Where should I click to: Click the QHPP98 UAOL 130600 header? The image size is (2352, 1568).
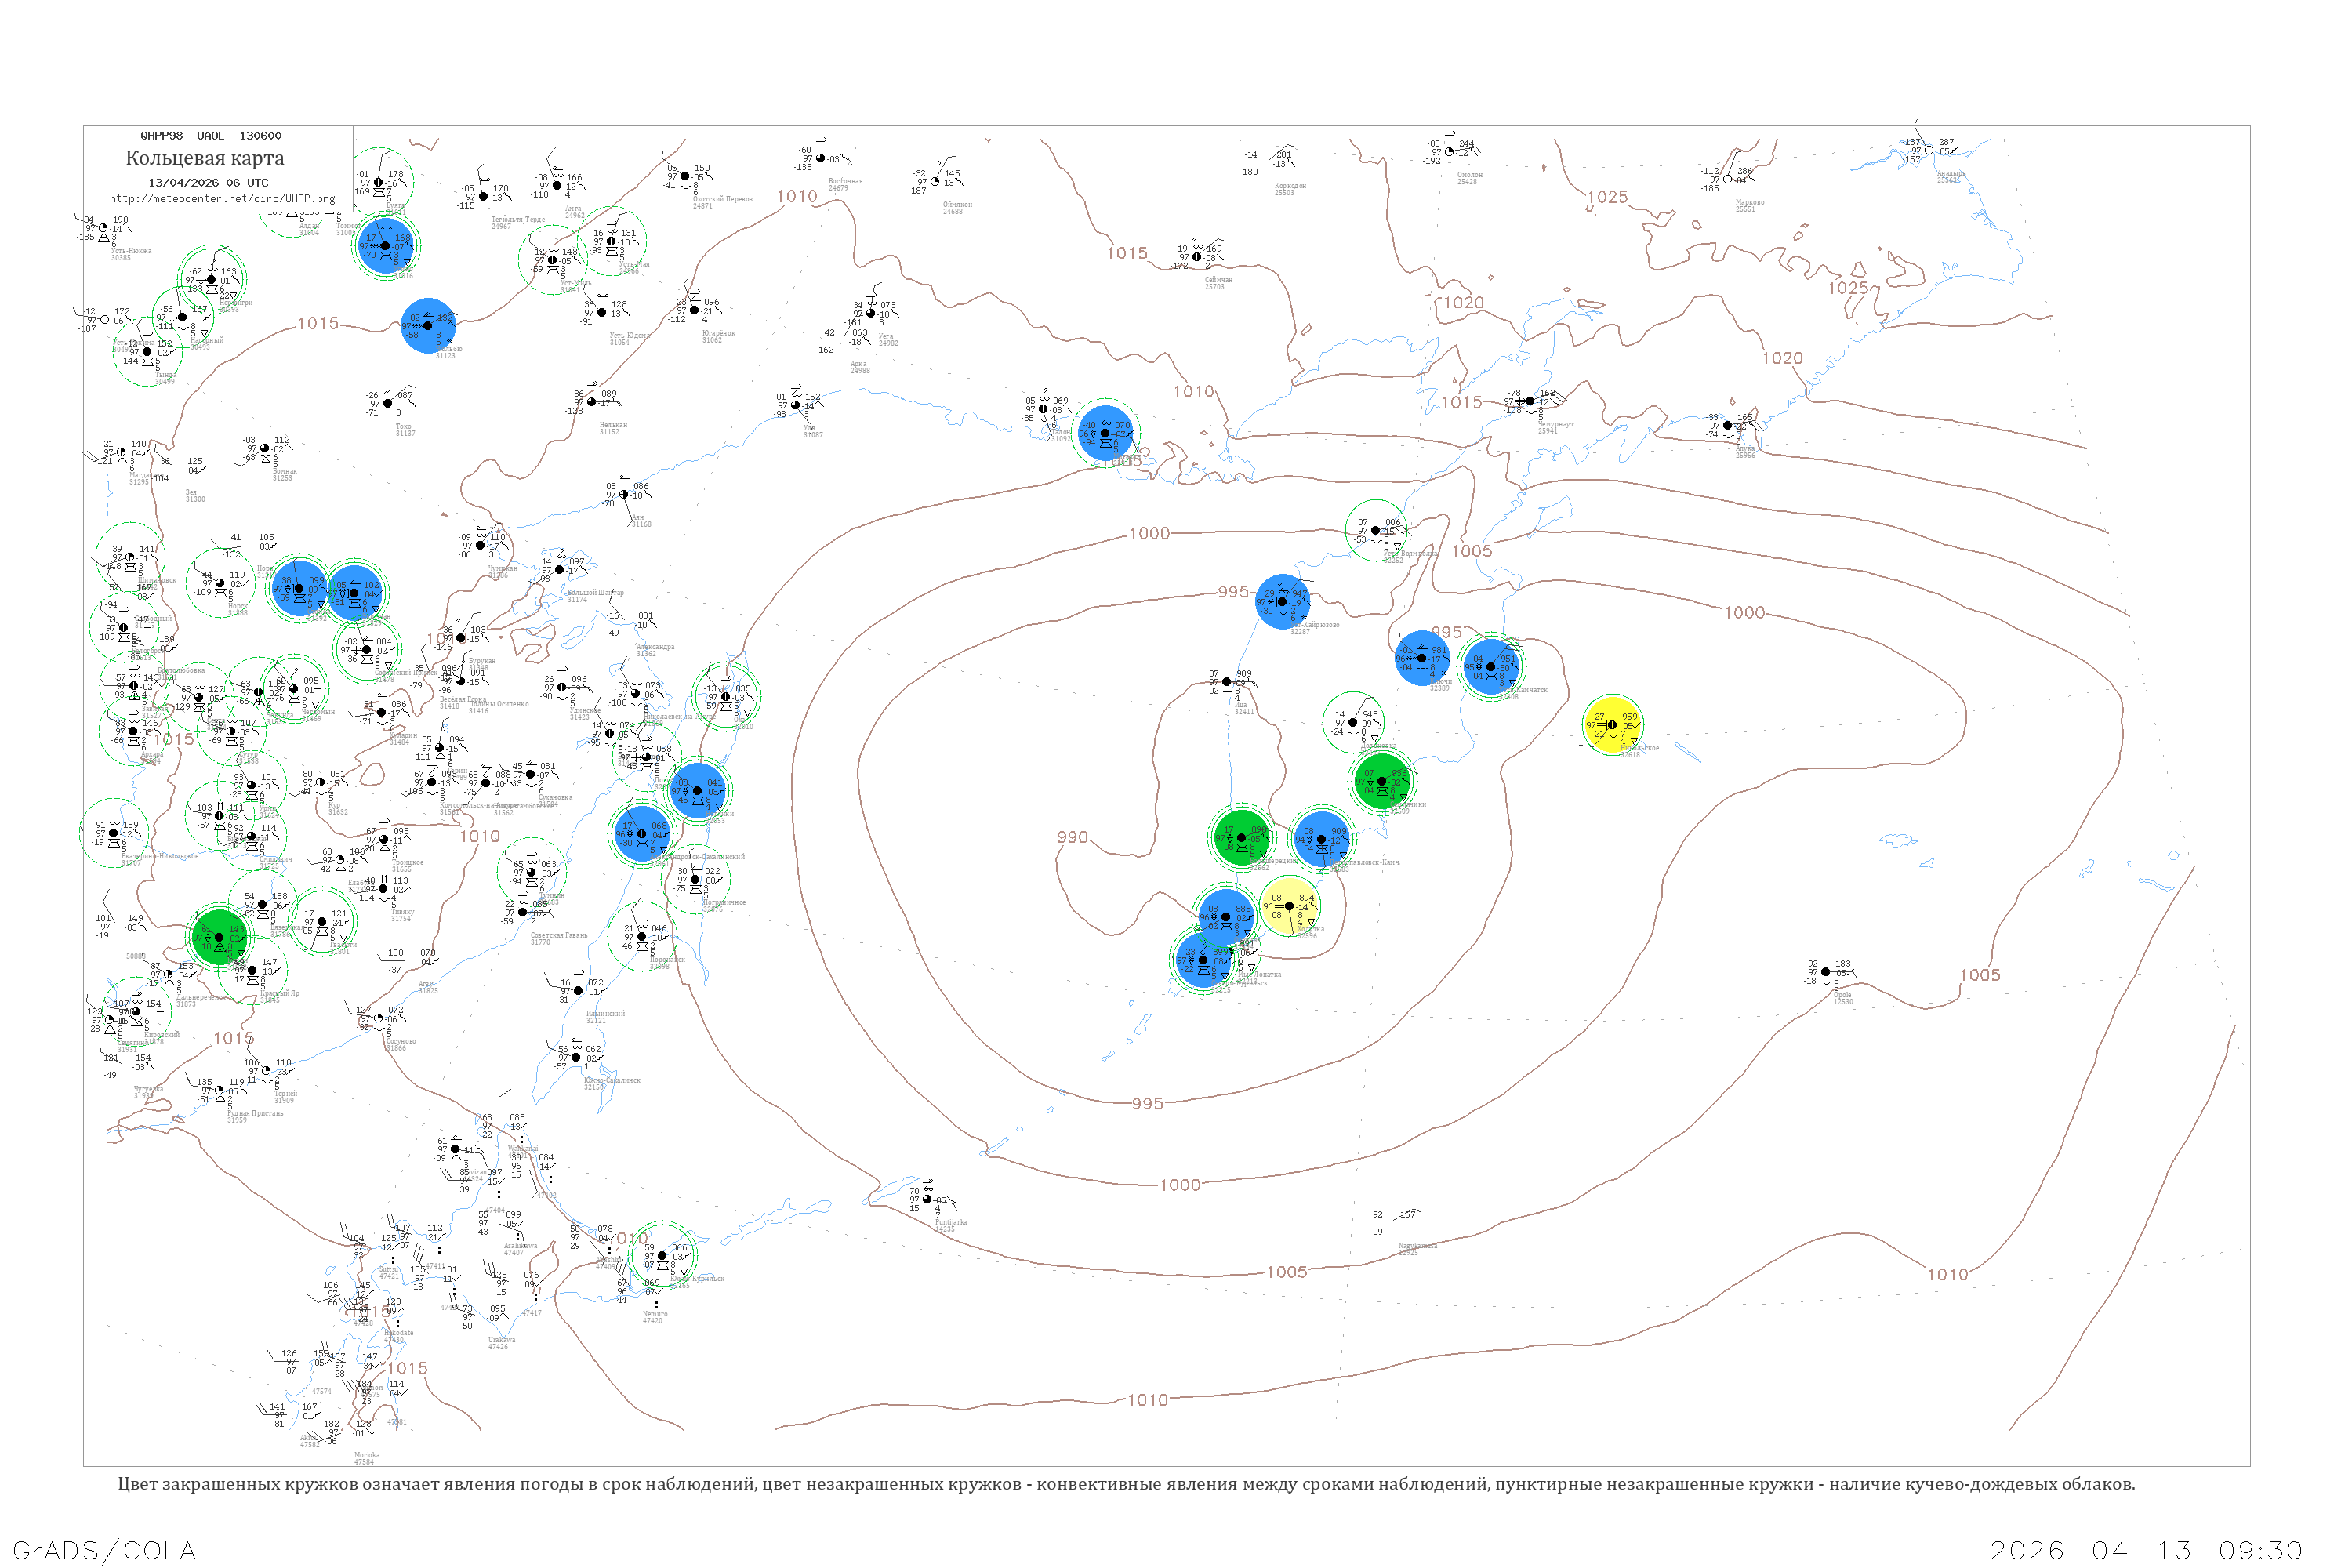[210, 136]
